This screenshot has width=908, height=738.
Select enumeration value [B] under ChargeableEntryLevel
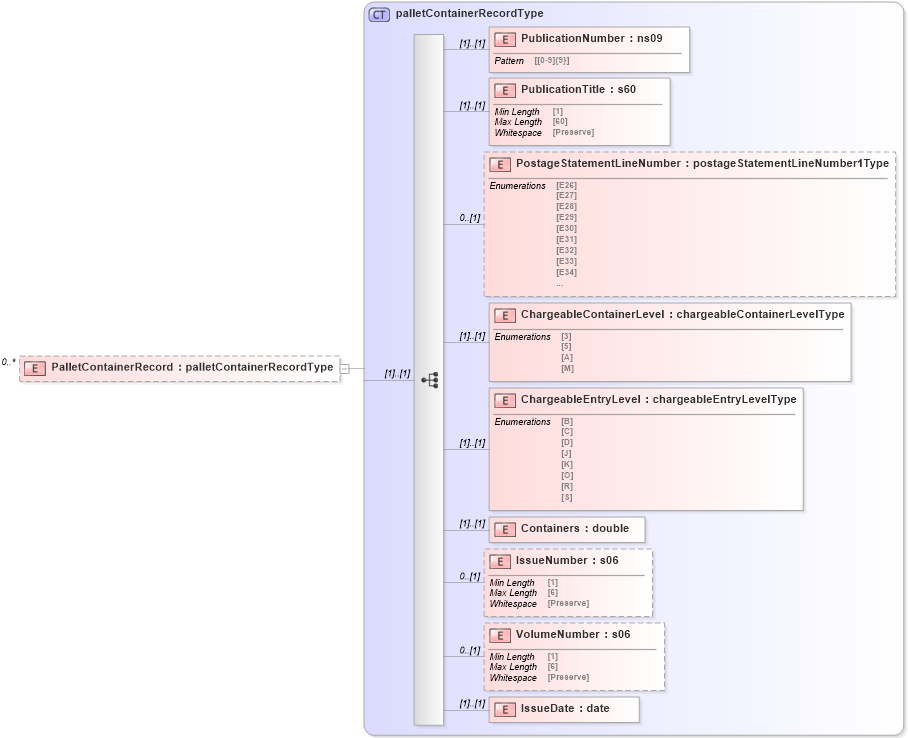click(566, 422)
